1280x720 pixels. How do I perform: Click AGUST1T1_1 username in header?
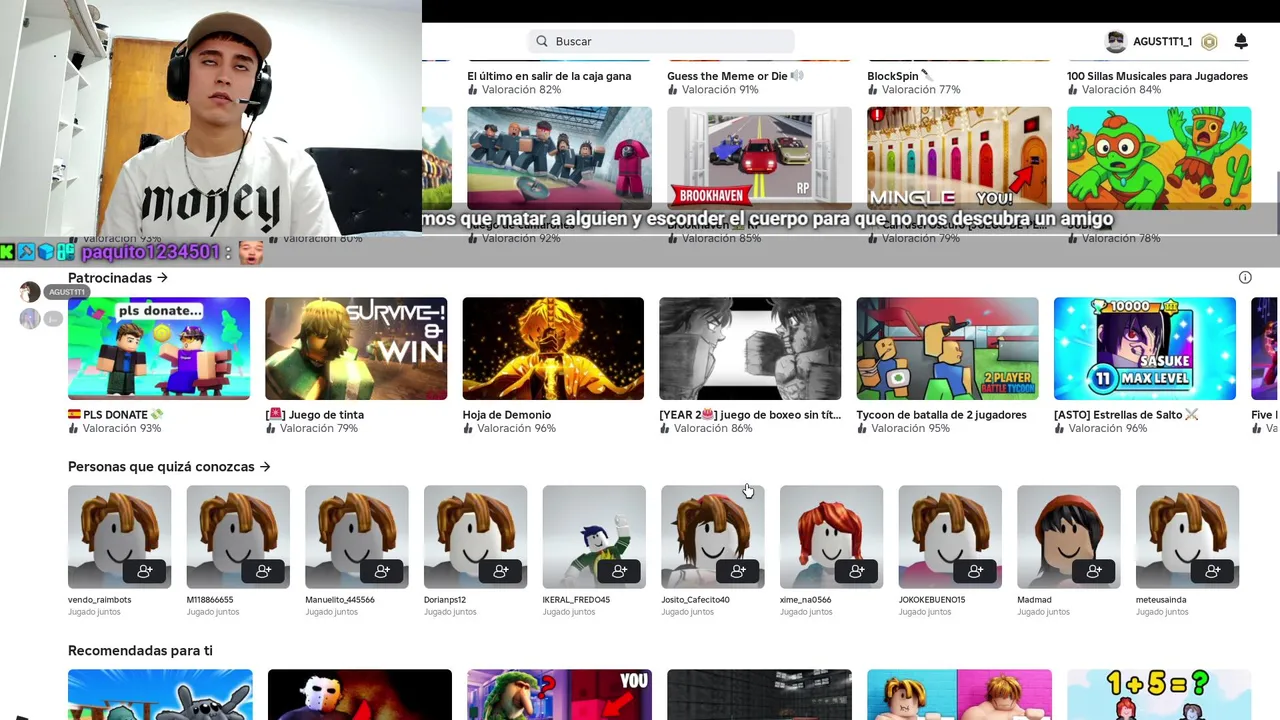(1162, 42)
